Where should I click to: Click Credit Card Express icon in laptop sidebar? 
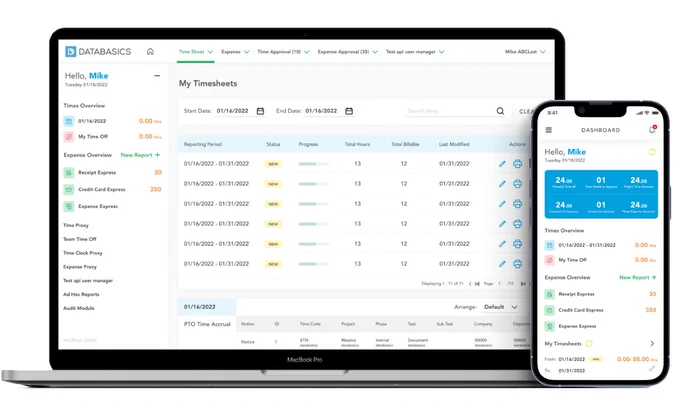tap(69, 190)
